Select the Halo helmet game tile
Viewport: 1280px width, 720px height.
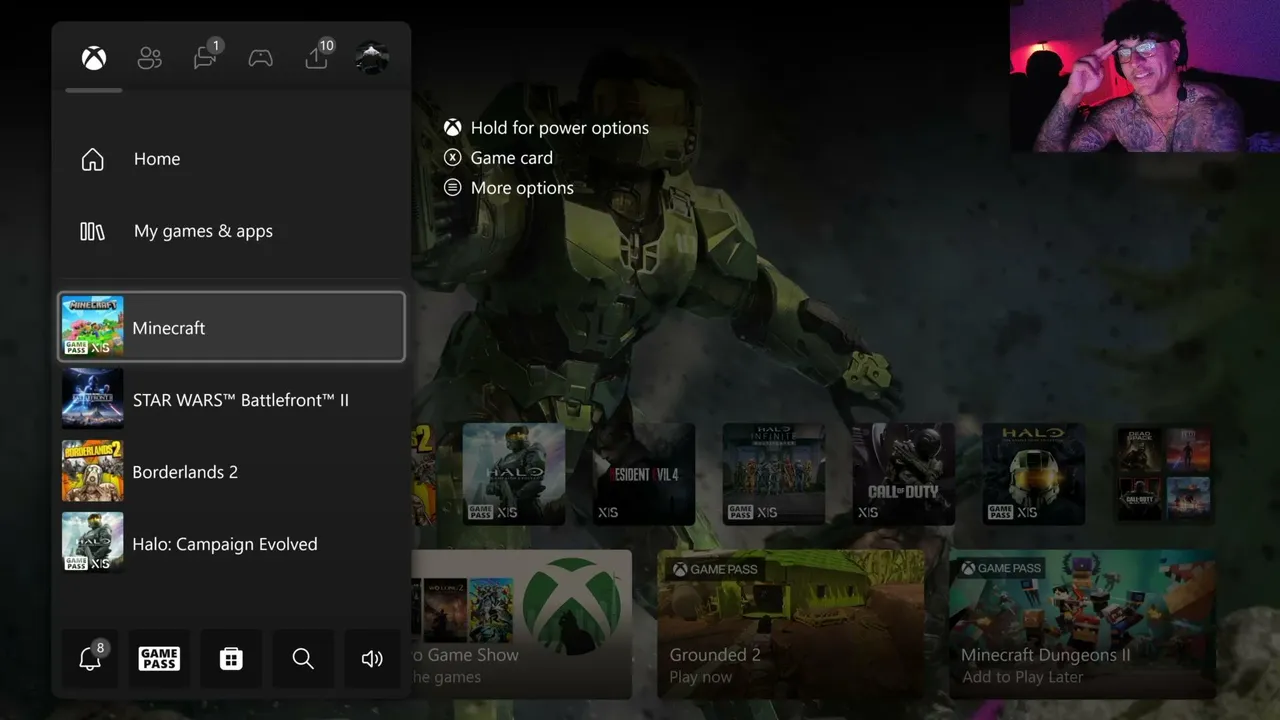(x=1034, y=474)
